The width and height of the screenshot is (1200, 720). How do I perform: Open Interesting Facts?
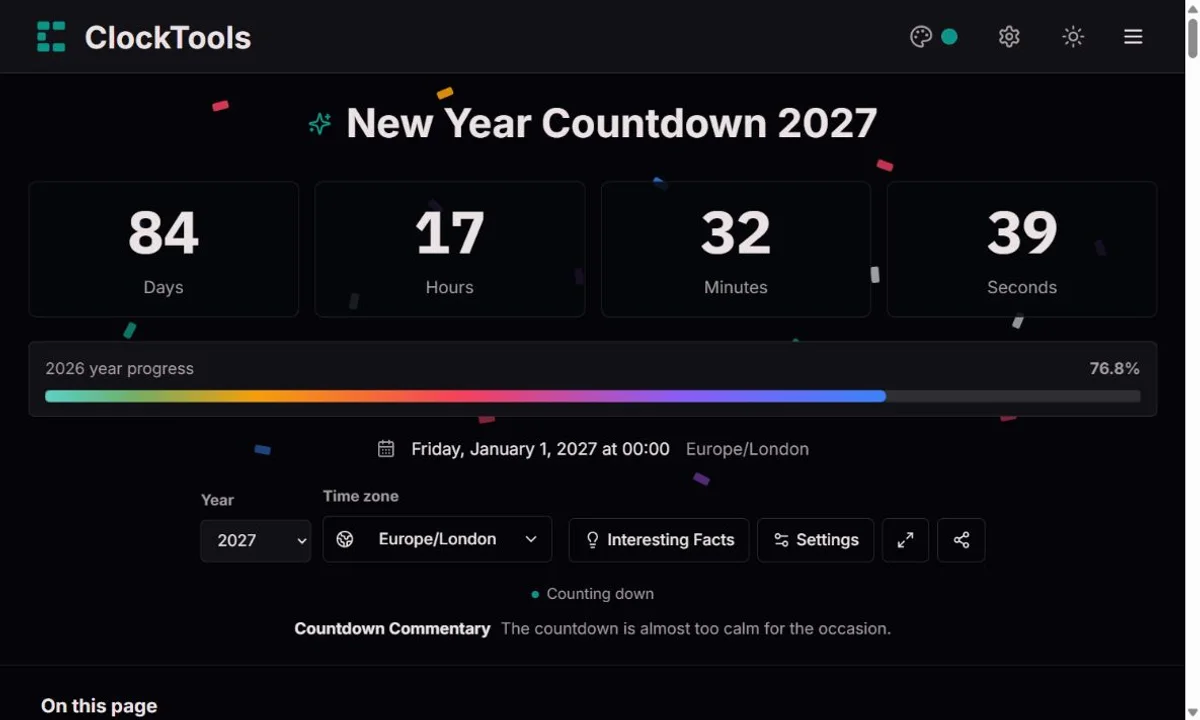(659, 540)
